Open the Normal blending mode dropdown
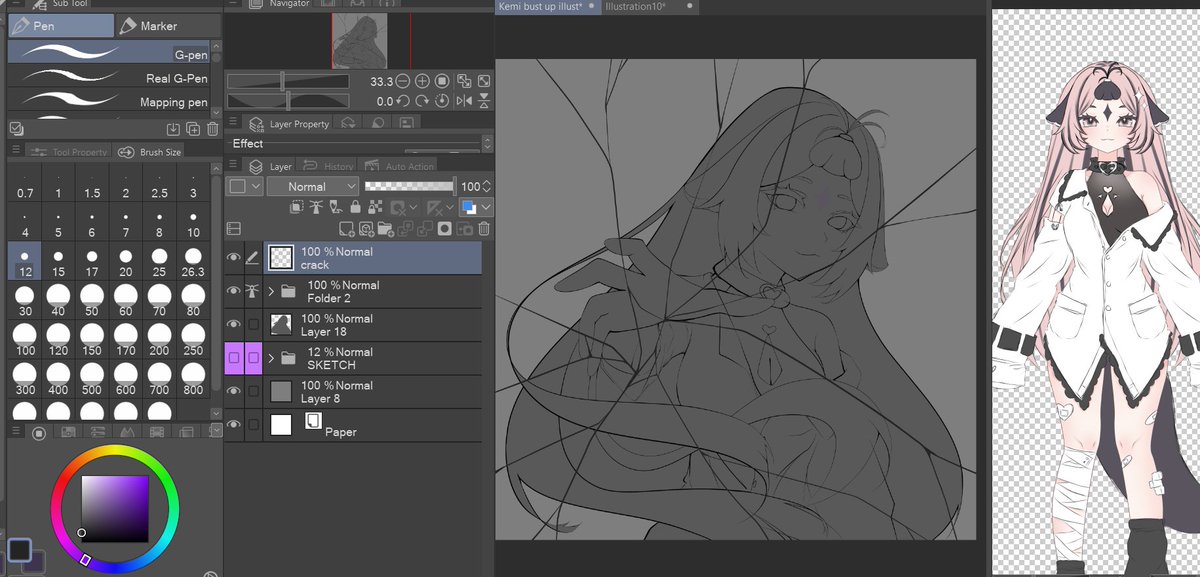The width and height of the screenshot is (1200, 577). pos(312,186)
